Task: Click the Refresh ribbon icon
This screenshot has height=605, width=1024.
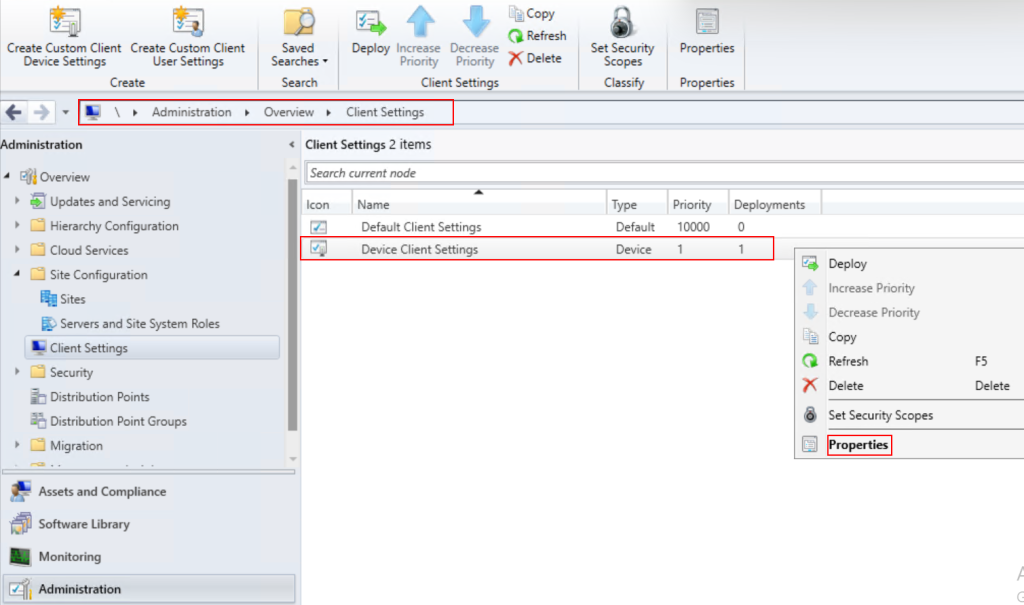Action: coord(516,36)
